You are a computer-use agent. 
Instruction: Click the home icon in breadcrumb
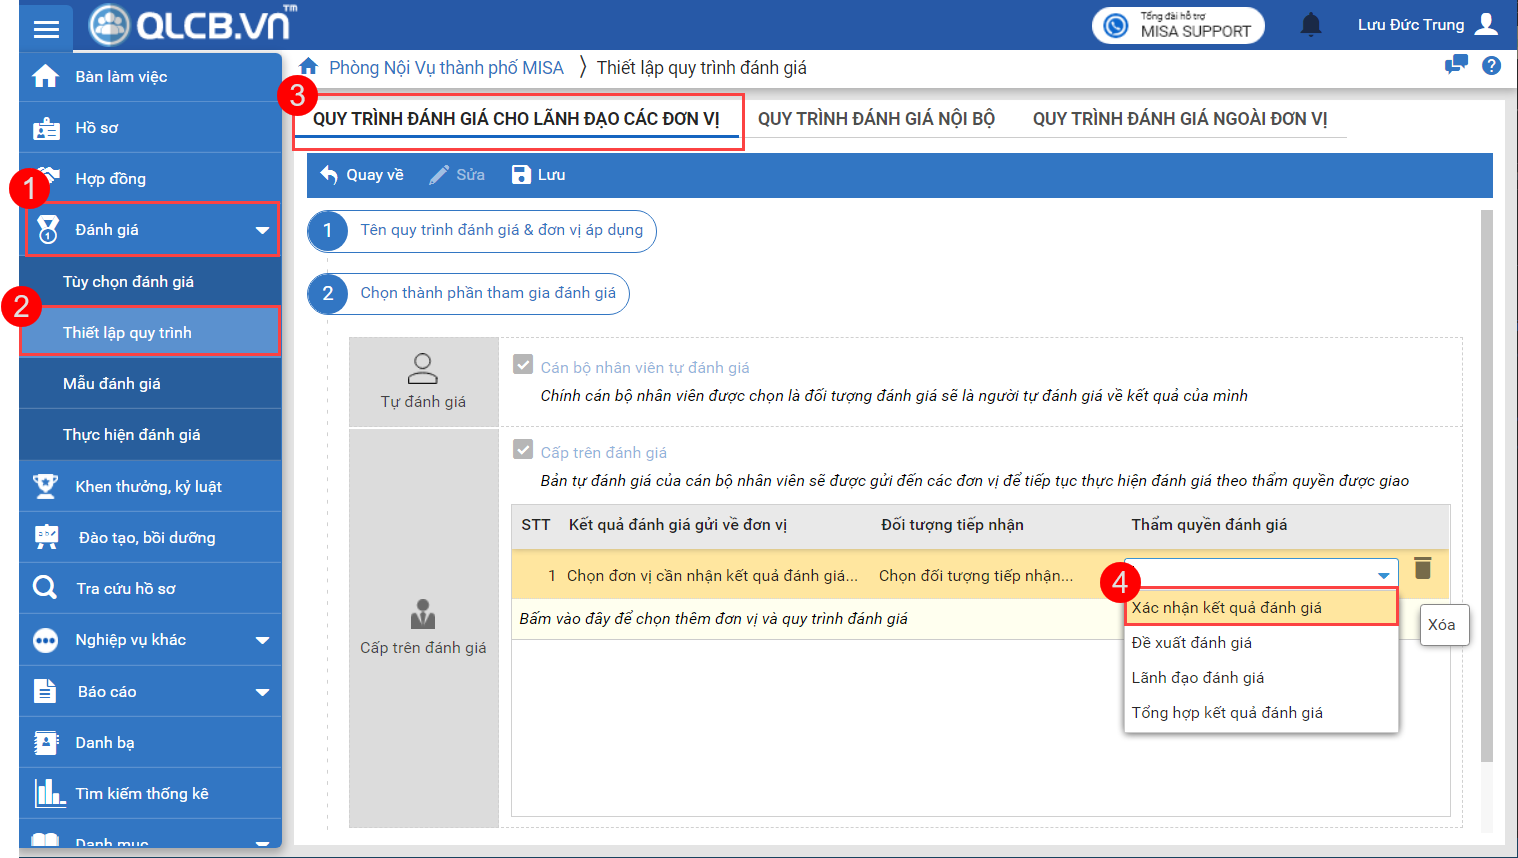pyautogui.click(x=309, y=67)
